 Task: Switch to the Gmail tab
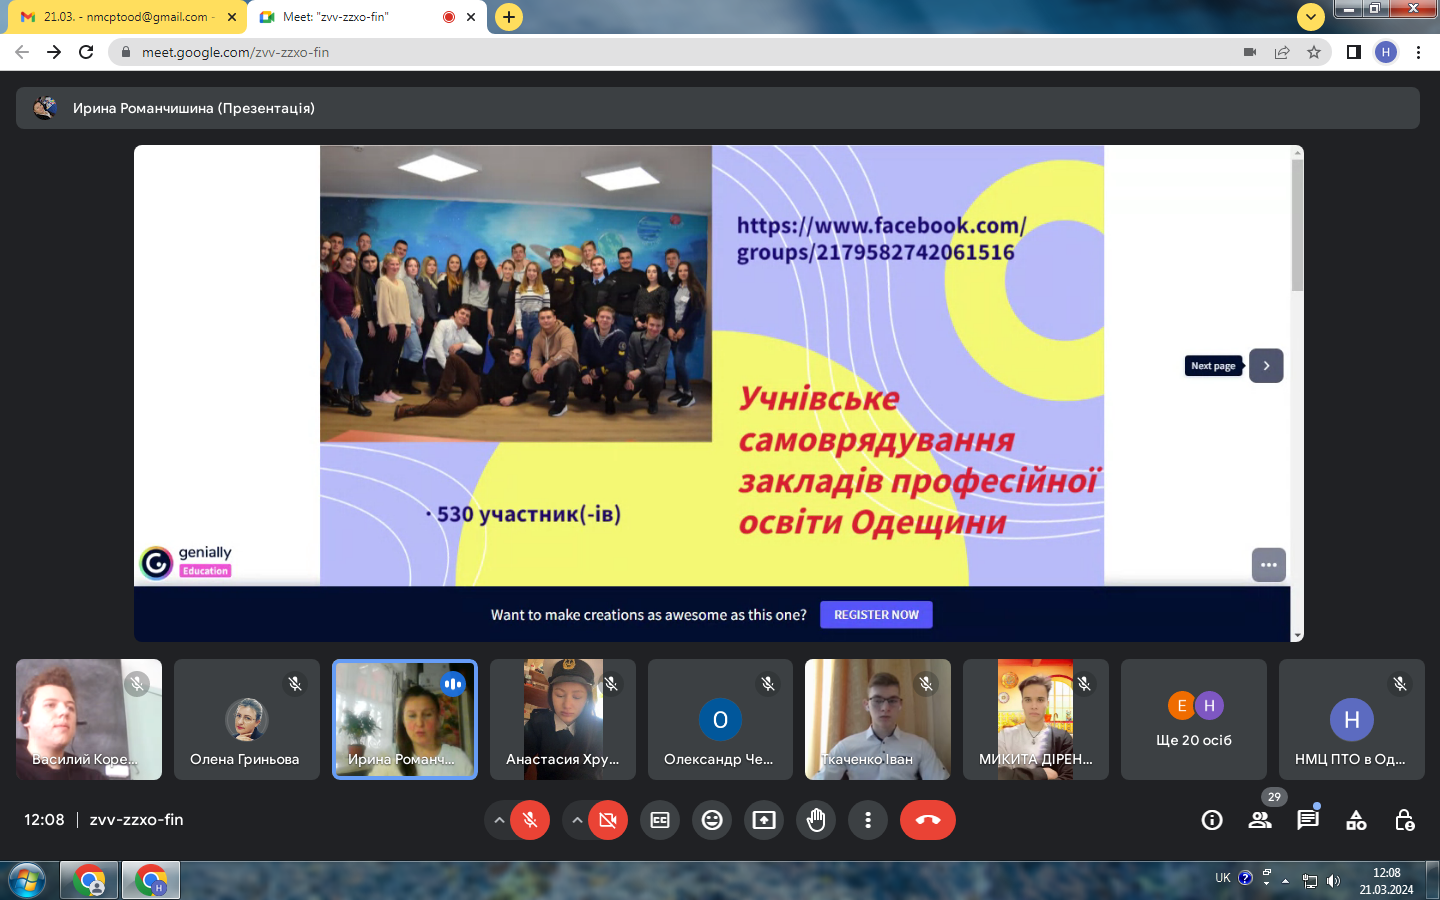click(x=125, y=17)
